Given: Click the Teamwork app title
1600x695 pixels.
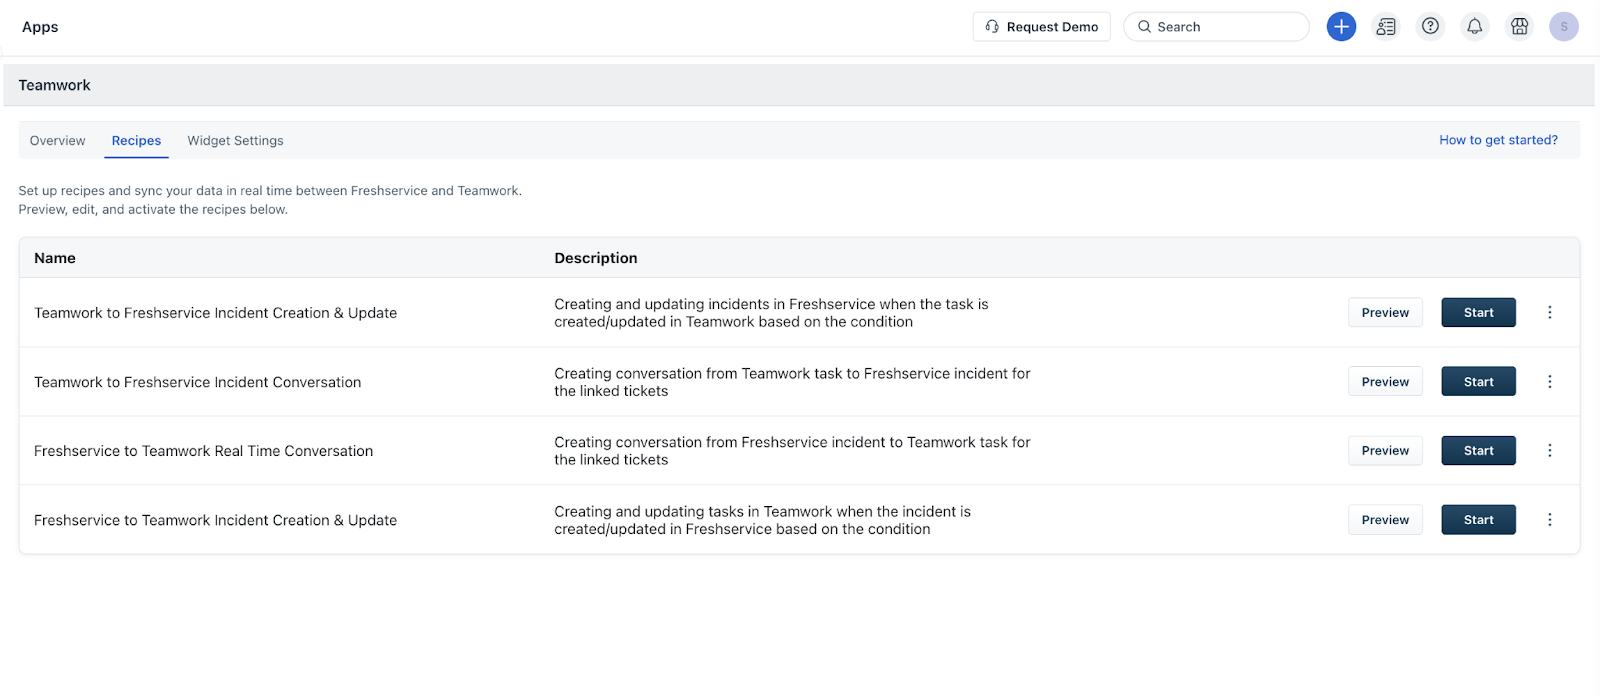Looking at the screenshot, I should click(54, 85).
